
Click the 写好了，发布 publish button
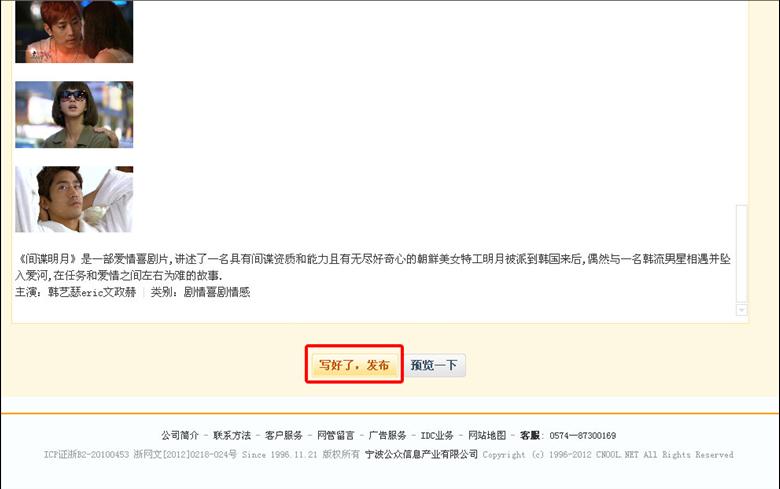[354, 365]
